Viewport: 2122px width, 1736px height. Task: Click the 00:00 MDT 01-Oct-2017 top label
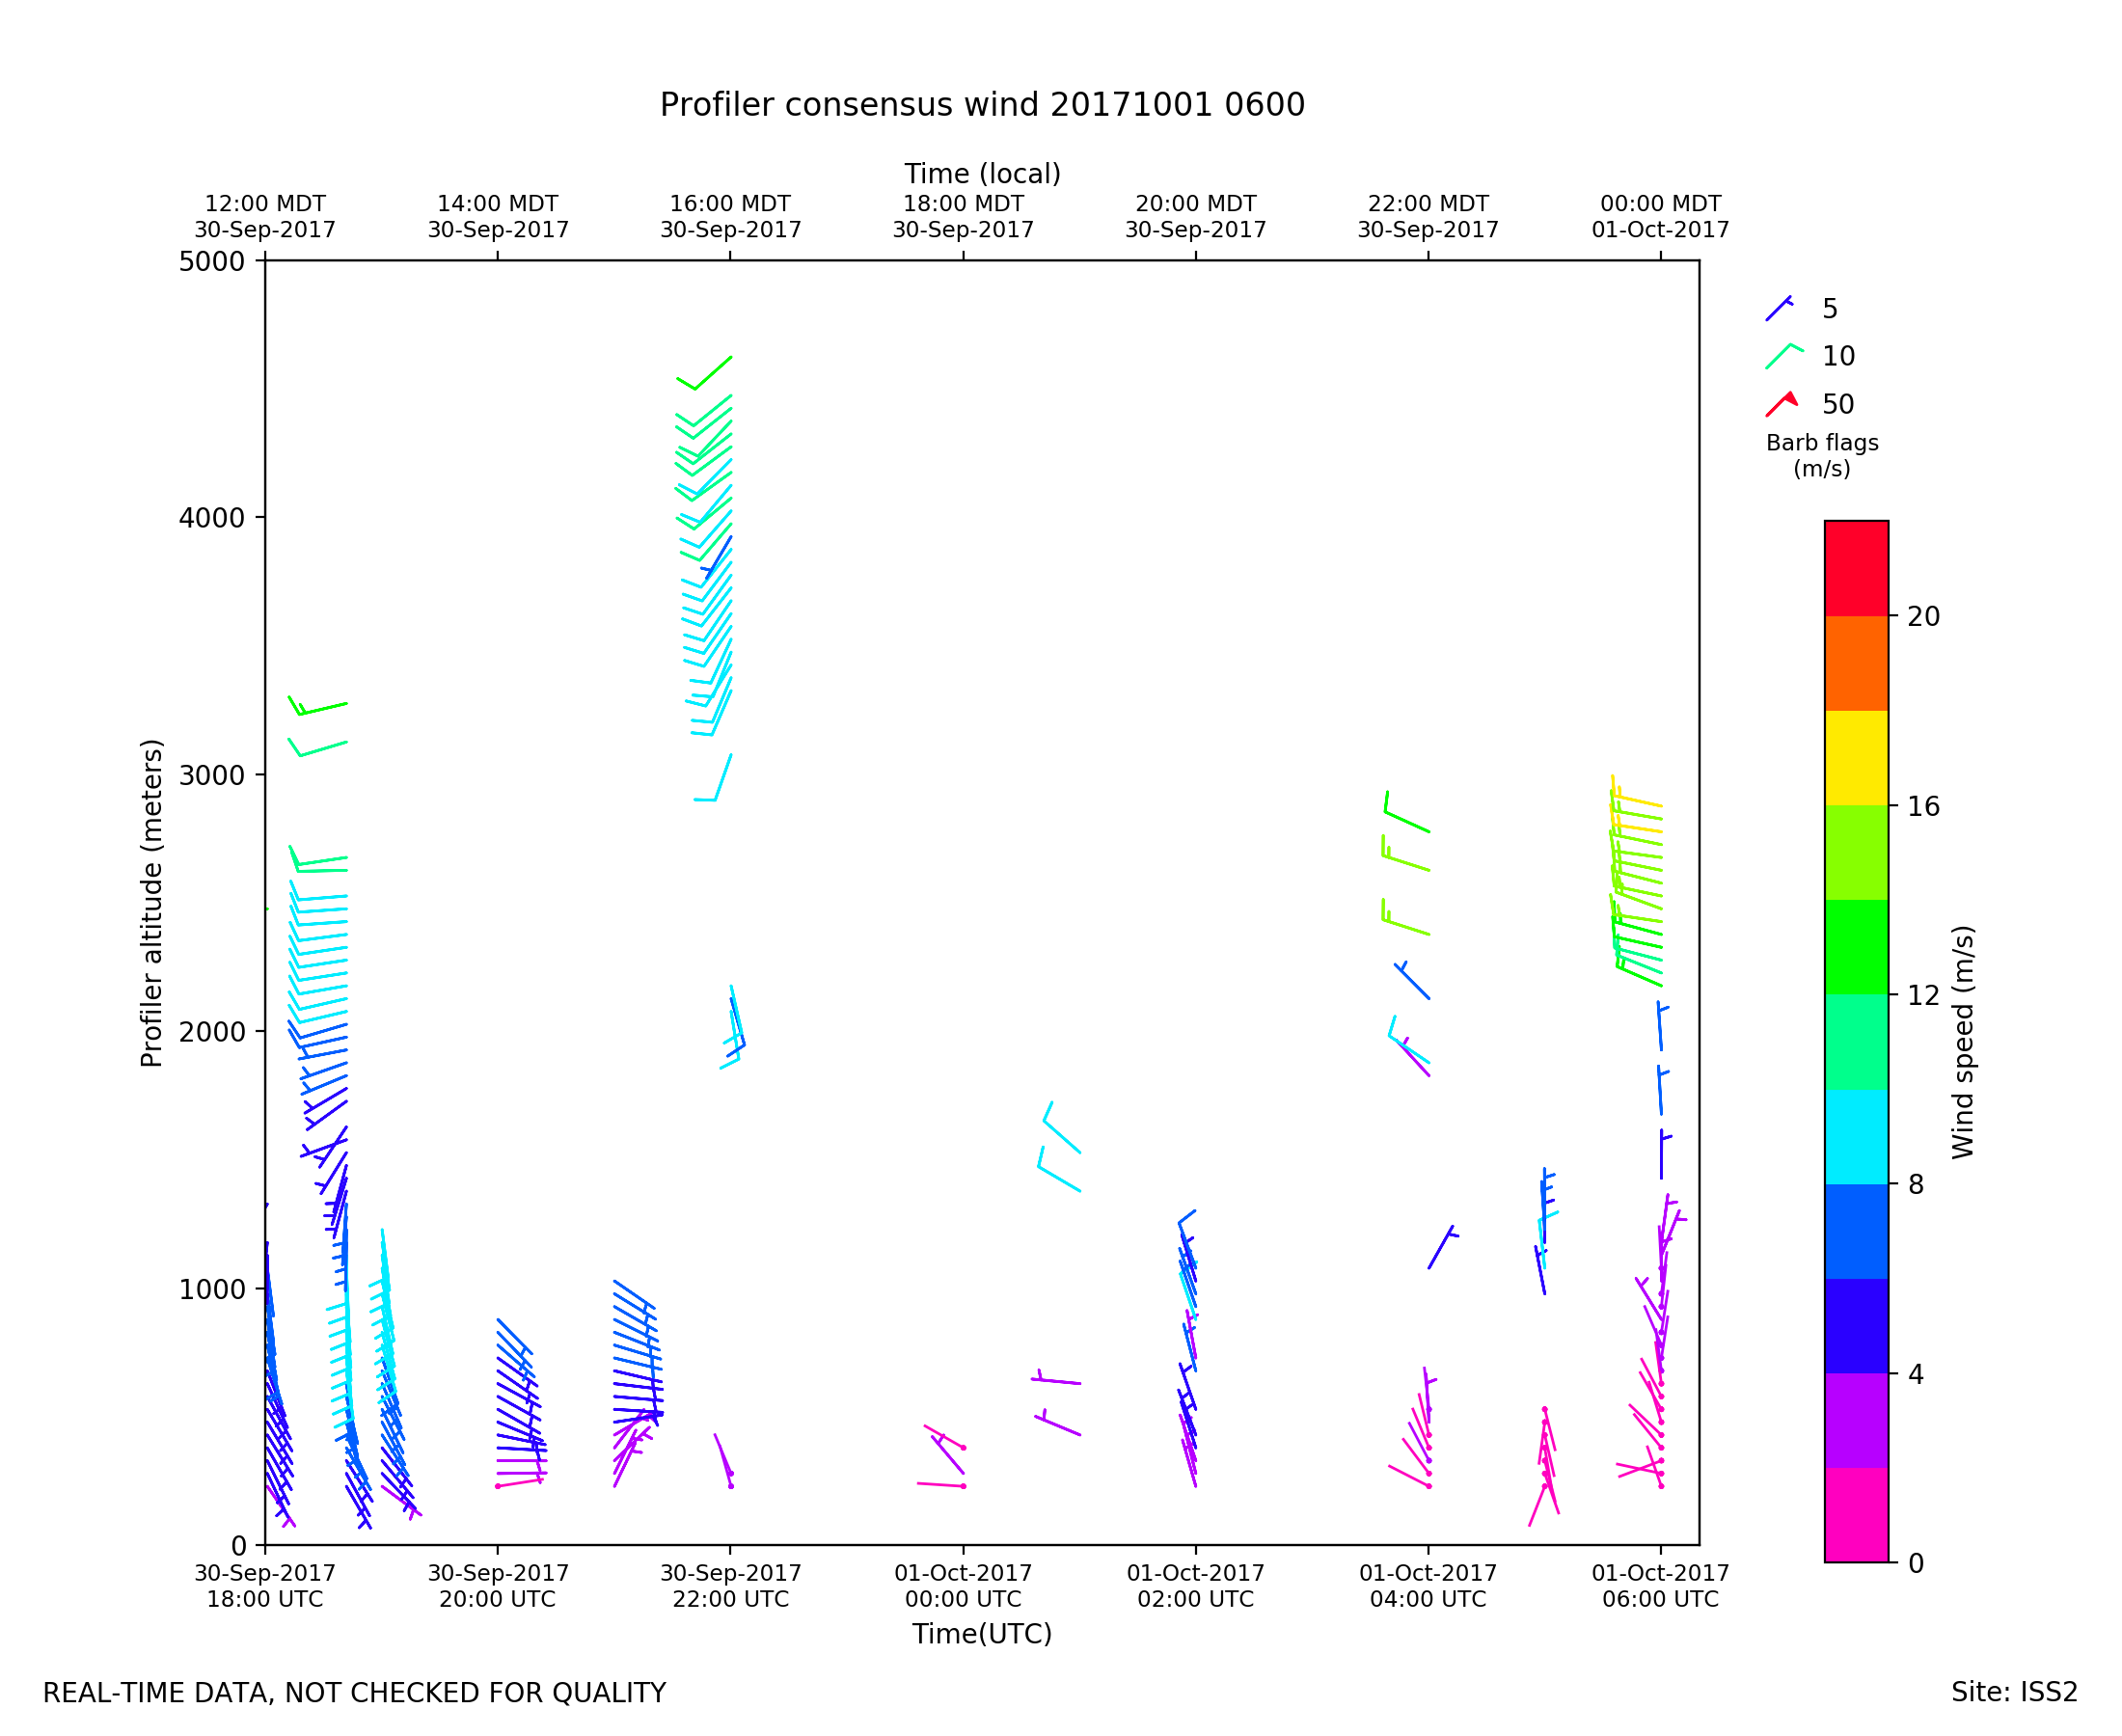[x=1660, y=216]
